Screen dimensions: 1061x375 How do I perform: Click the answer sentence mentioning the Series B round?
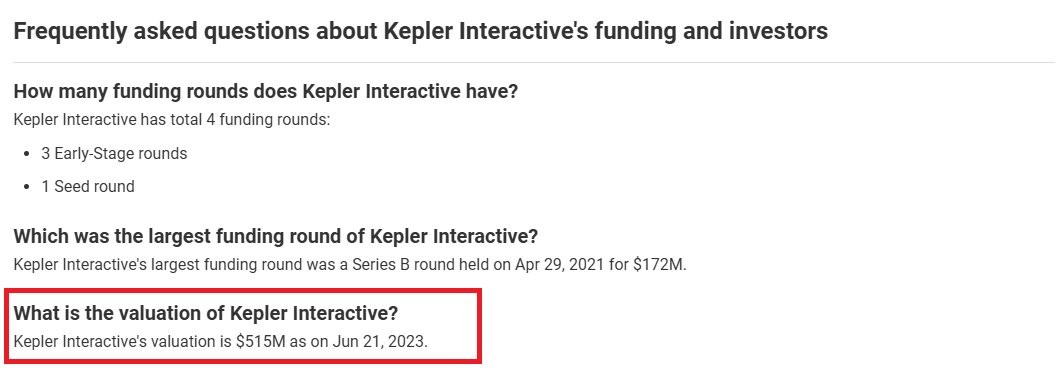point(350,265)
